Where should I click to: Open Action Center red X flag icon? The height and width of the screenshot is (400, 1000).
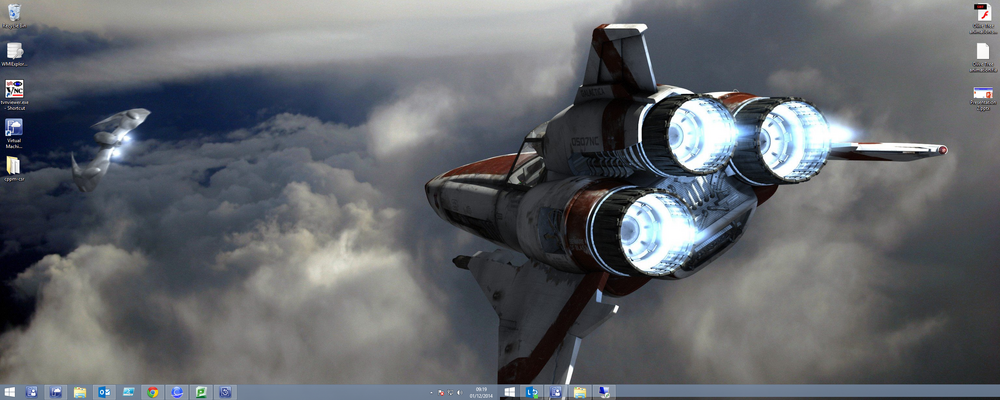click(x=441, y=392)
